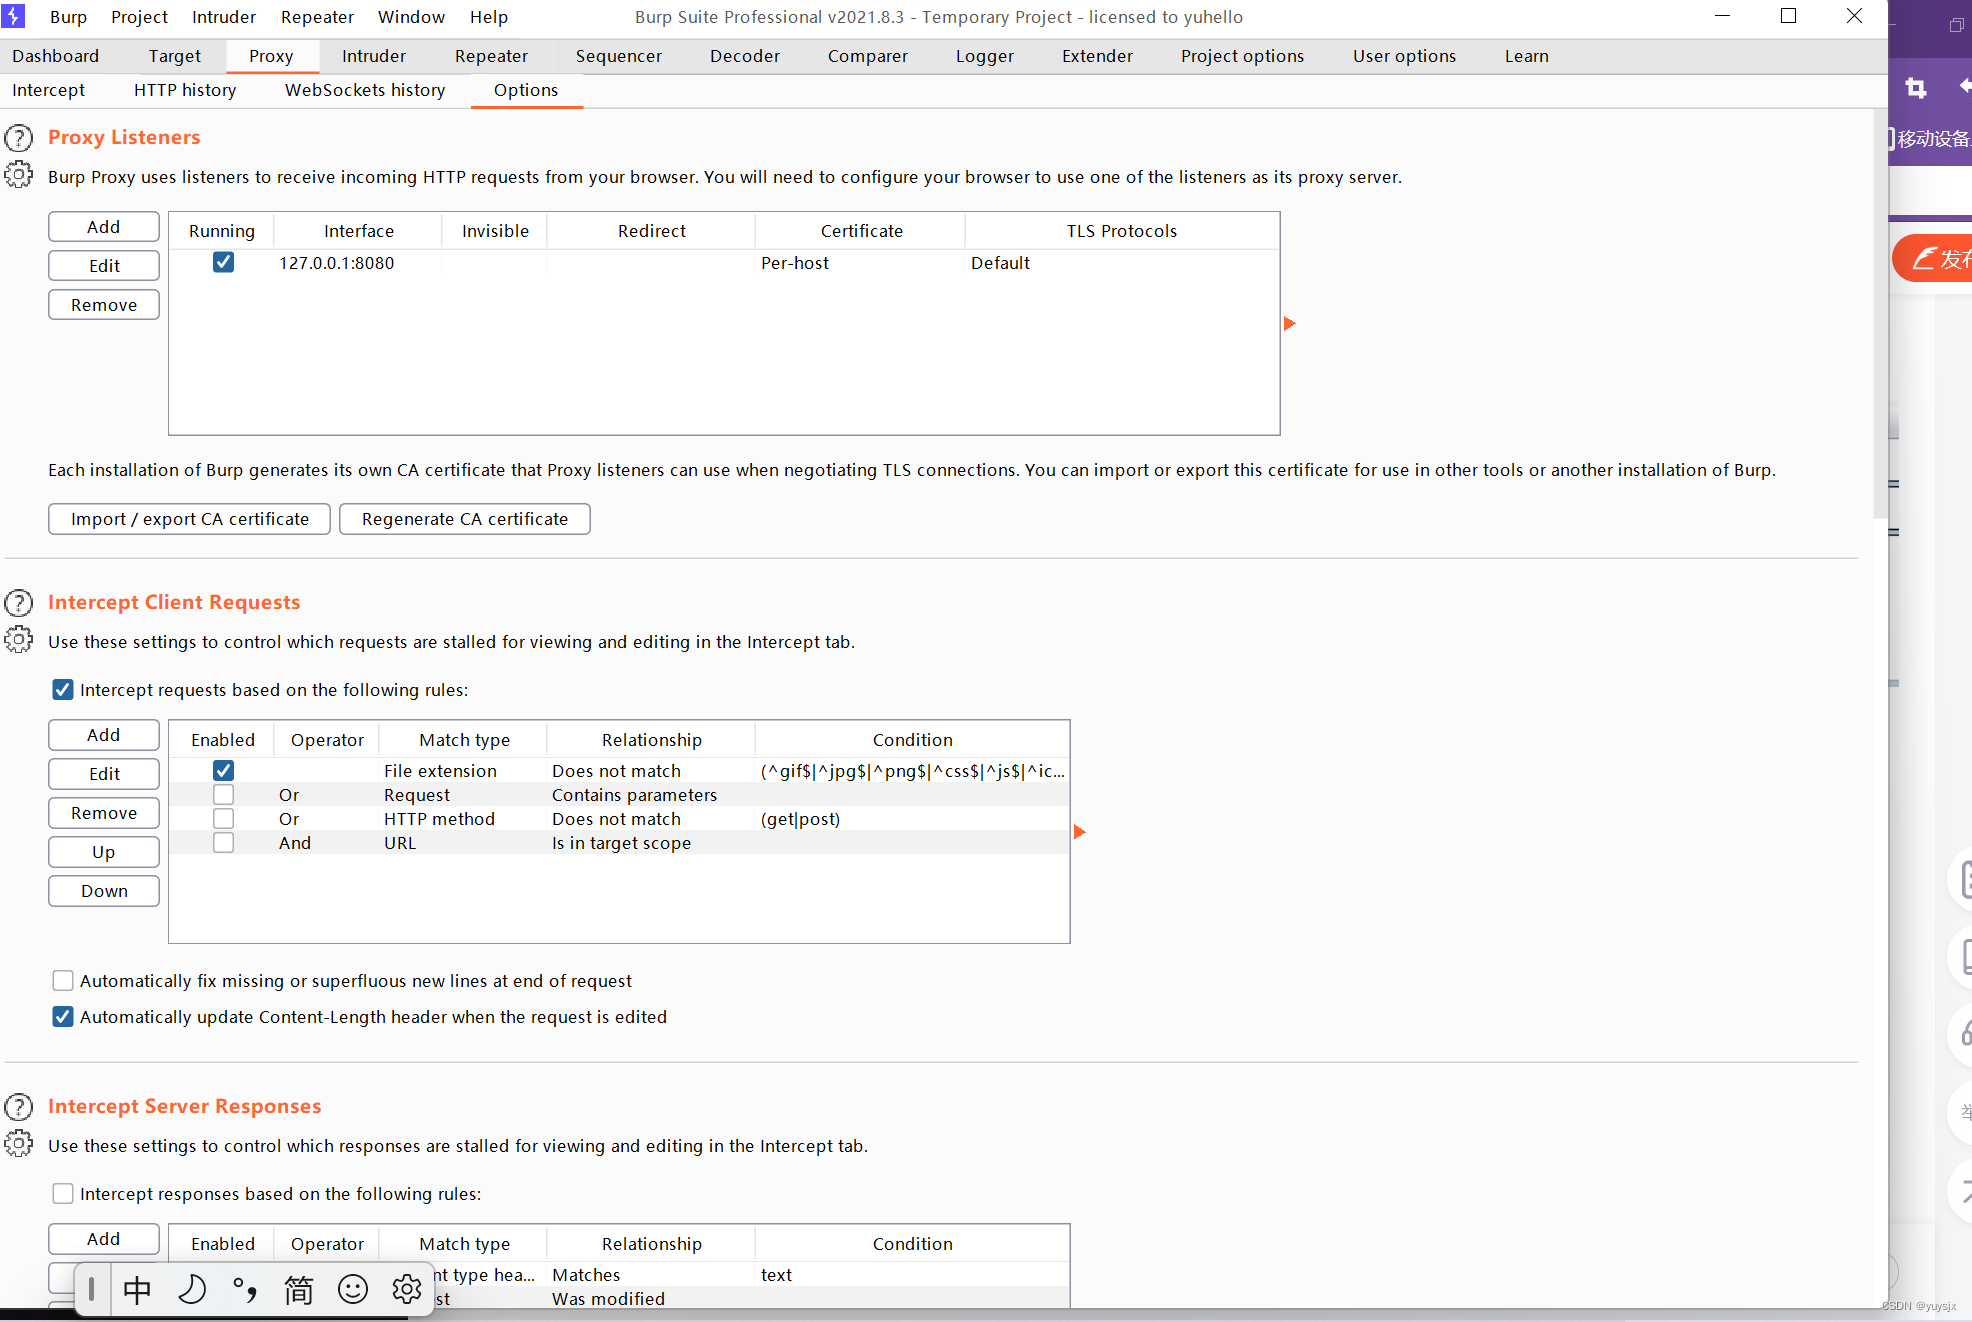Click help icon for Intercept Client Requests
Image resolution: width=1972 pixels, height=1322 pixels.
pyautogui.click(x=18, y=603)
